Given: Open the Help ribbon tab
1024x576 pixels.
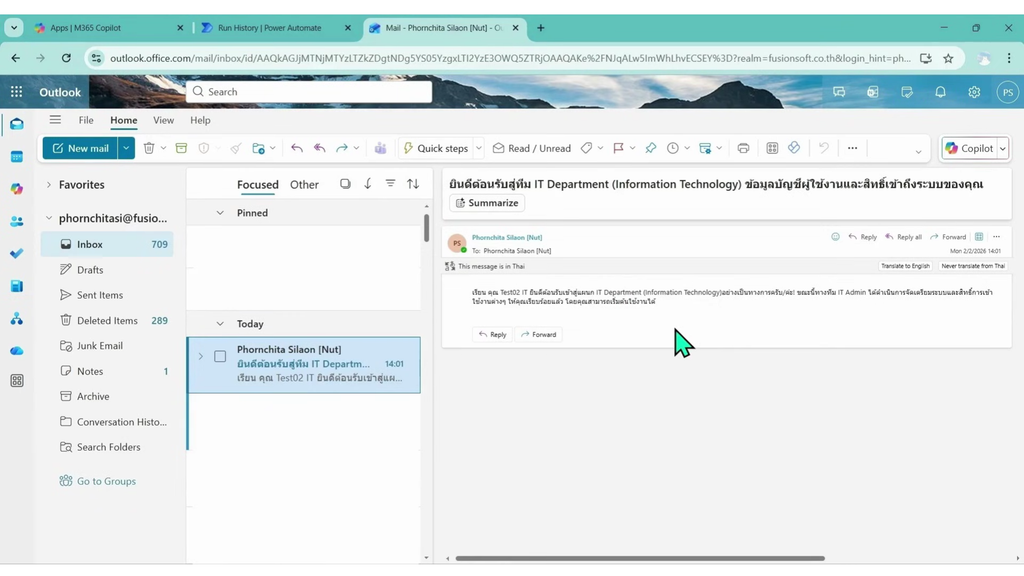Looking at the screenshot, I should pos(200,120).
